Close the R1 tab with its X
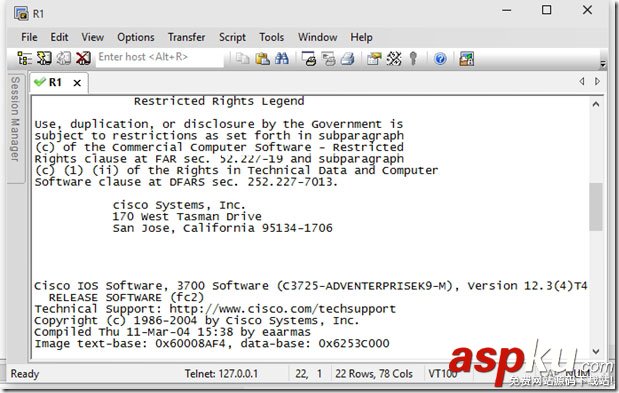 point(77,83)
